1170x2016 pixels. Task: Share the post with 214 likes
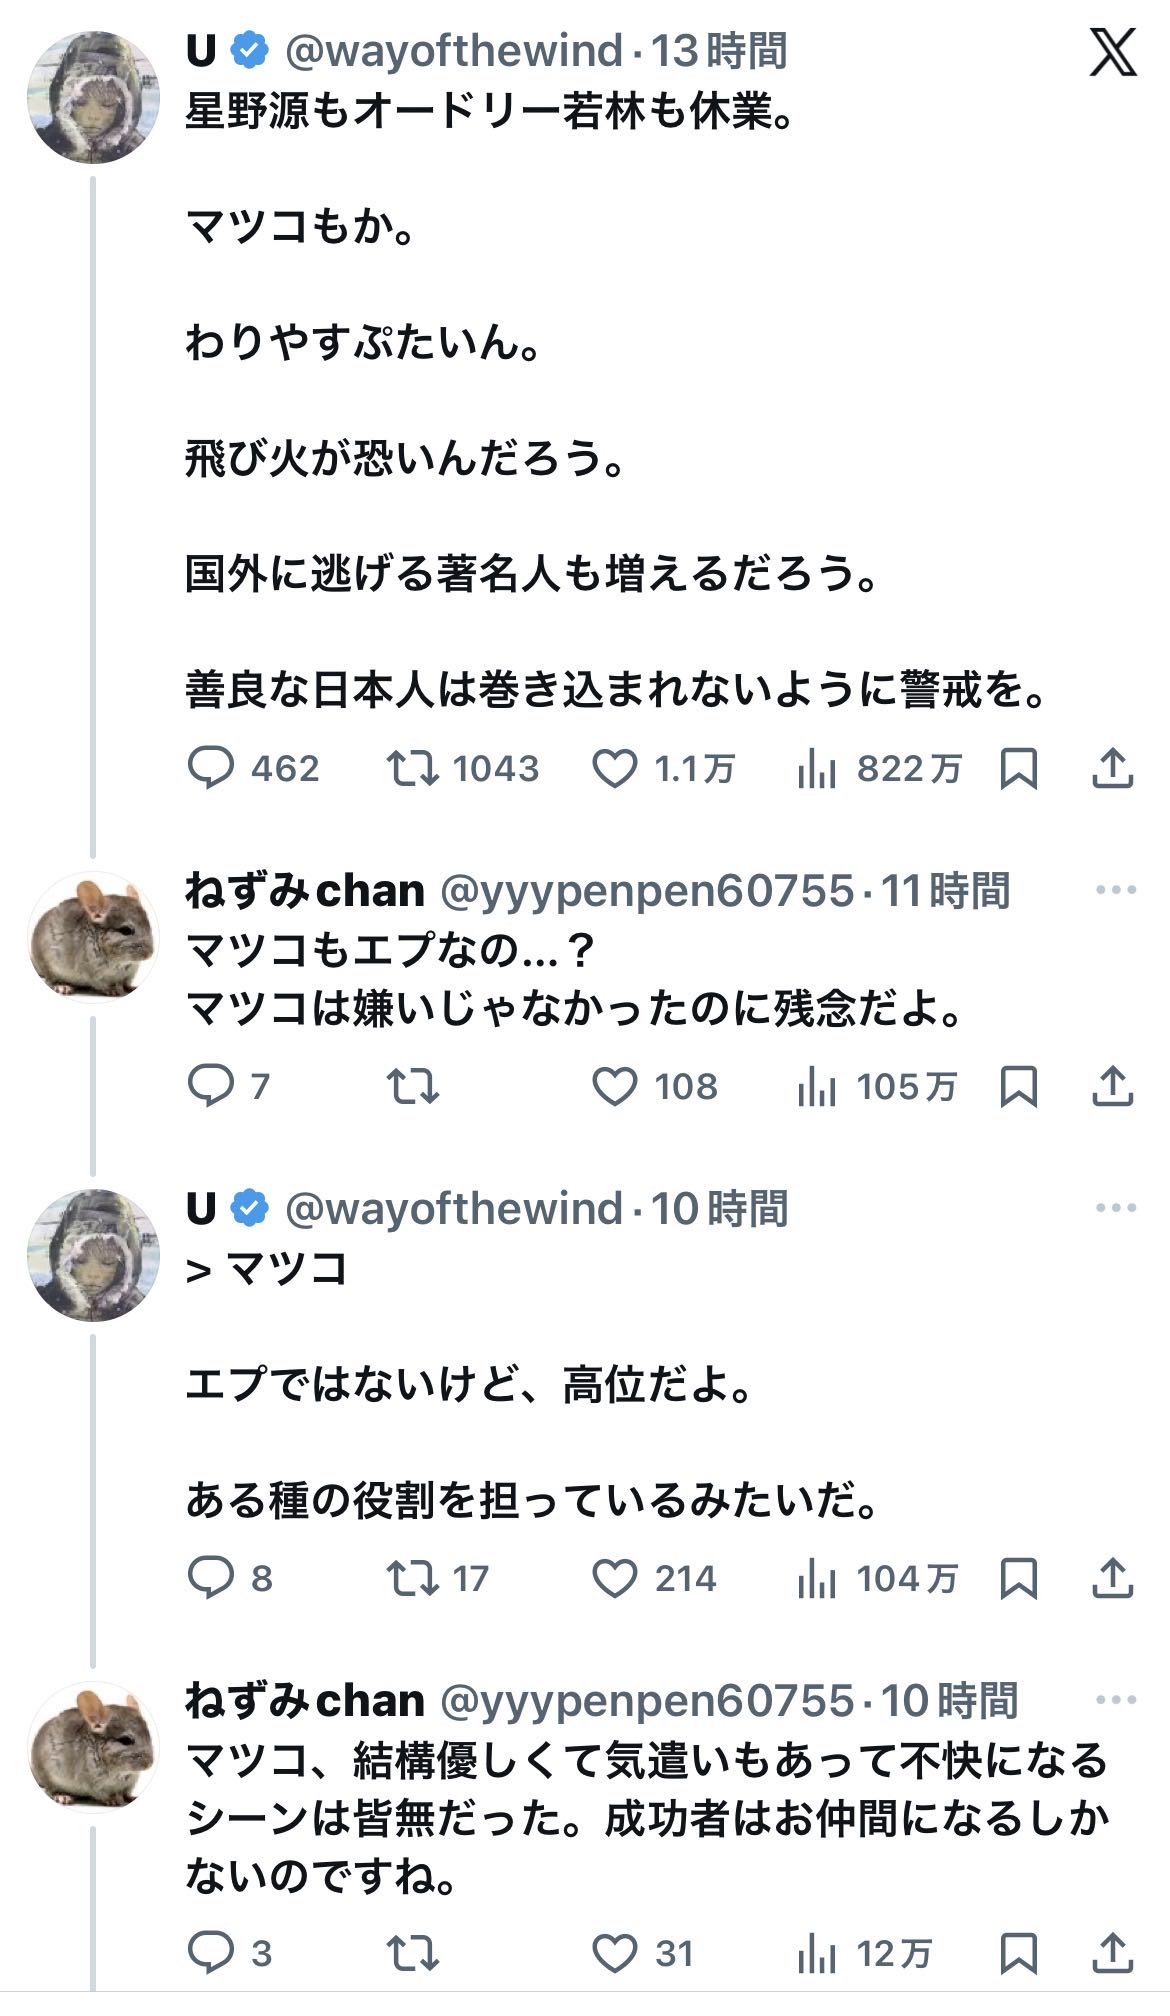[1112, 1578]
